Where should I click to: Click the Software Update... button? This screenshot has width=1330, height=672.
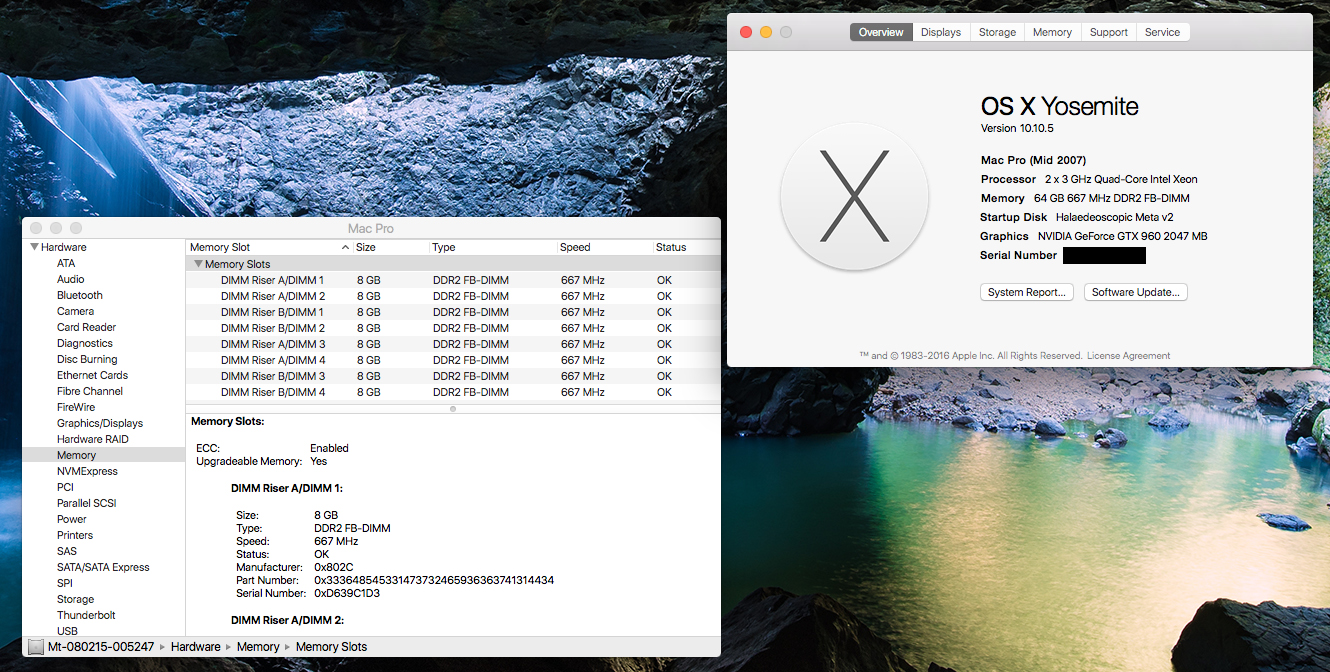tap(1135, 292)
